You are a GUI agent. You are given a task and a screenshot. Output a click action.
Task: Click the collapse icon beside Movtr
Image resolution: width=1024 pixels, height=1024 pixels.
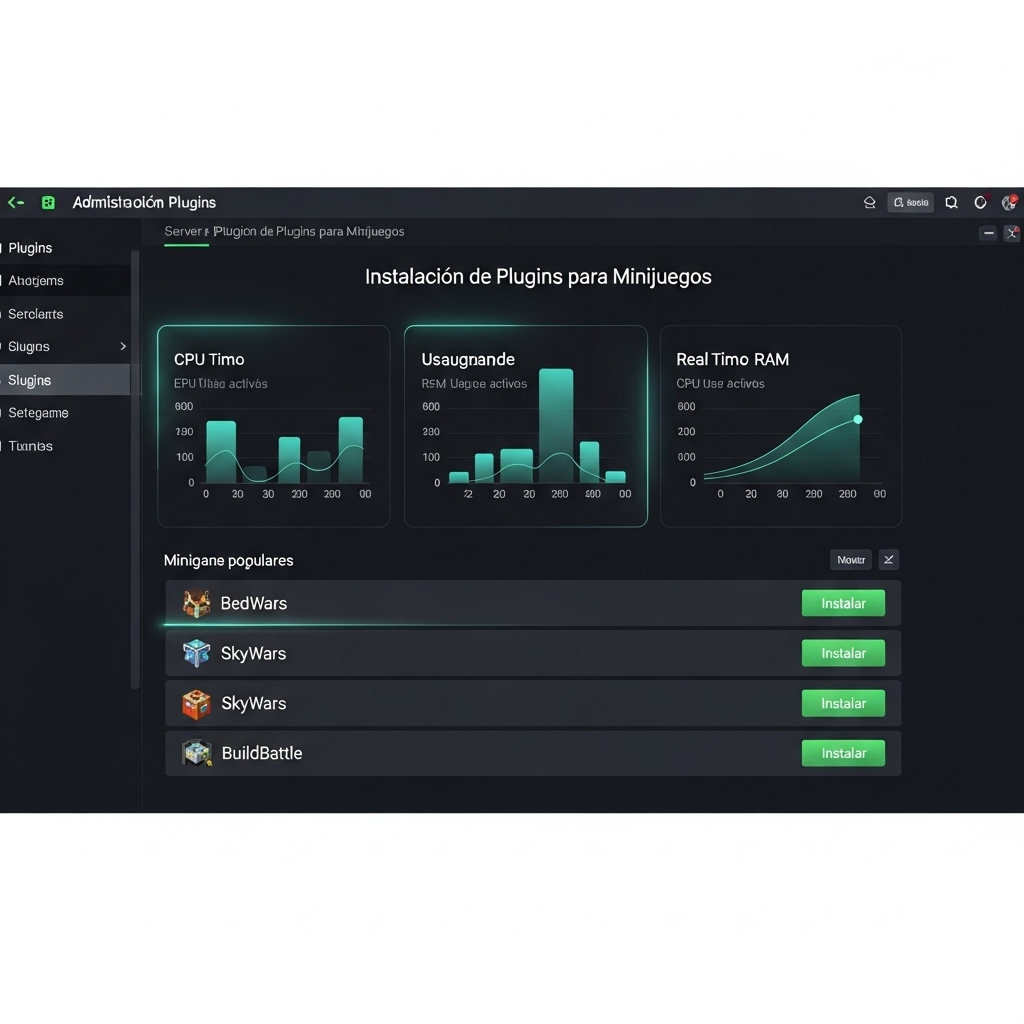(889, 560)
